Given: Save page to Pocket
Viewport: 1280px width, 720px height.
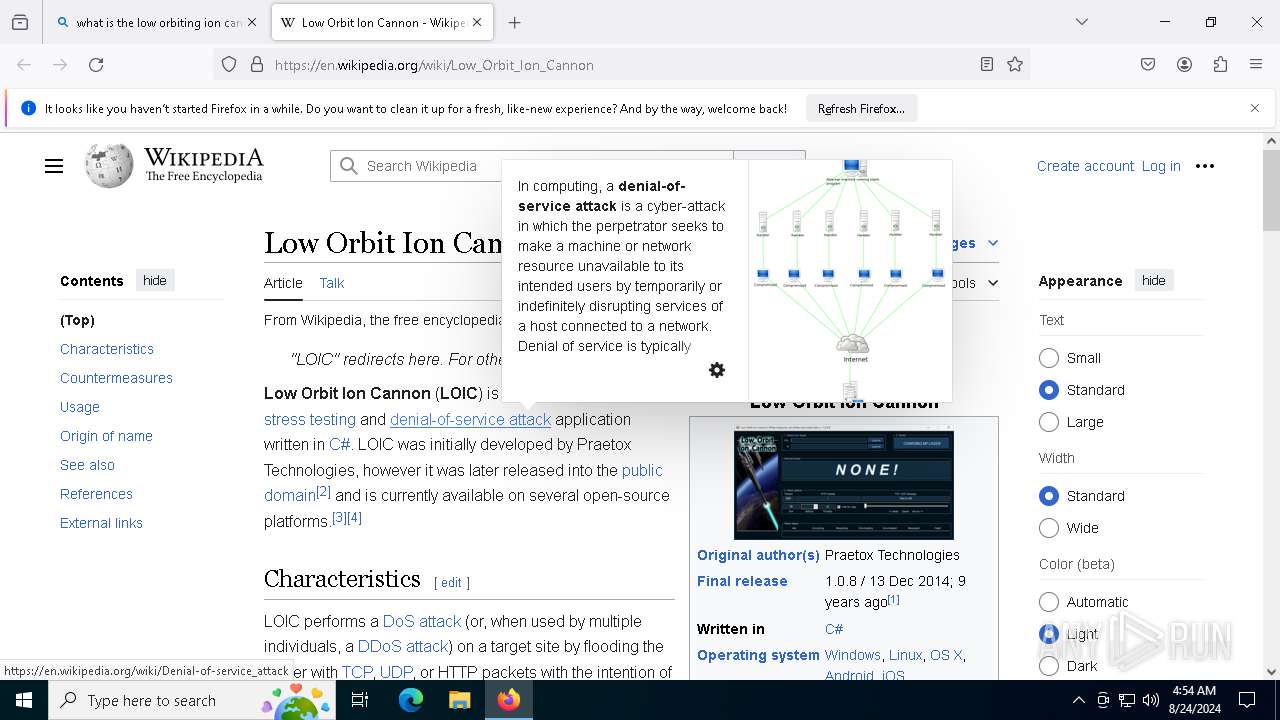Looking at the screenshot, I should click(x=1148, y=65).
